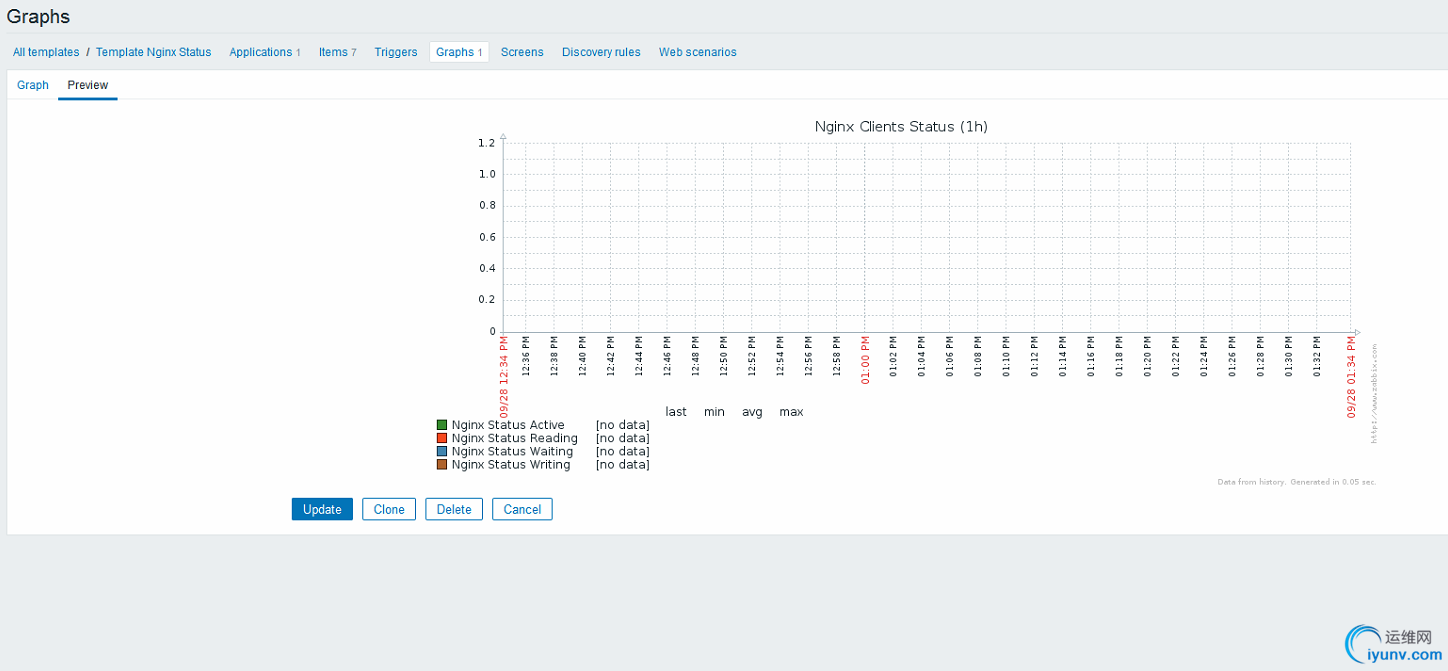Navigate to Triggers
The height and width of the screenshot is (671, 1448).
click(395, 52)
